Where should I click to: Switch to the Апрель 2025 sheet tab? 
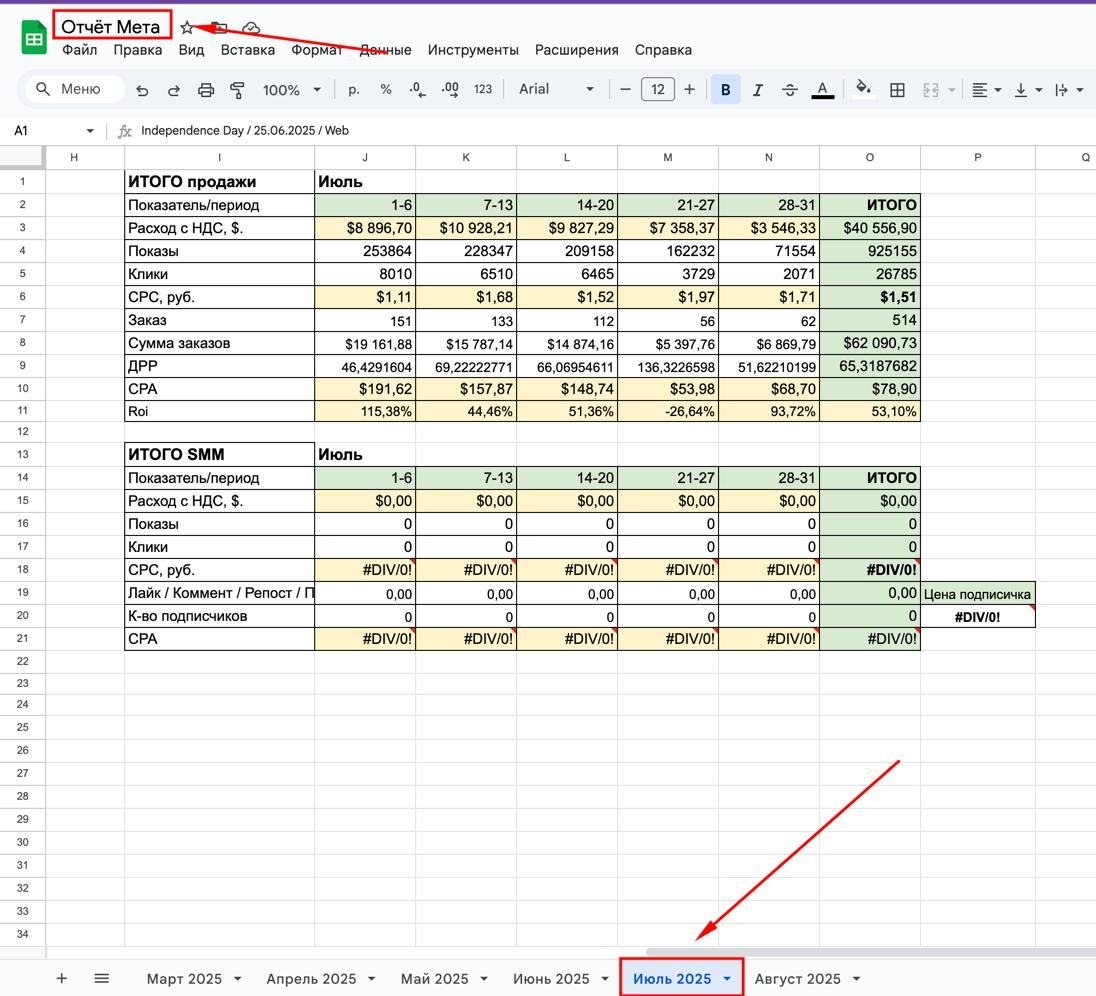[311, 979]
